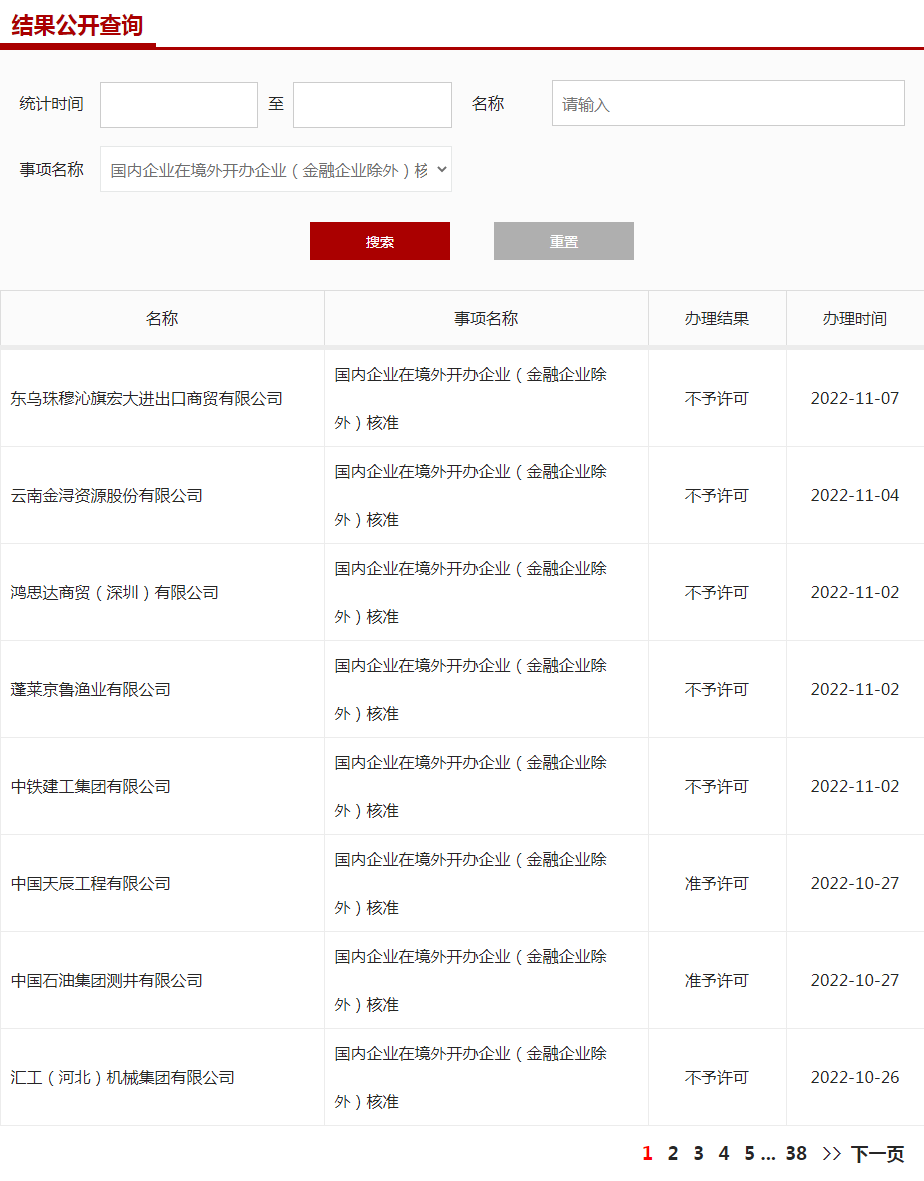
Task: Click the current page 1 indicator
Action: (x=647, y=1153)
